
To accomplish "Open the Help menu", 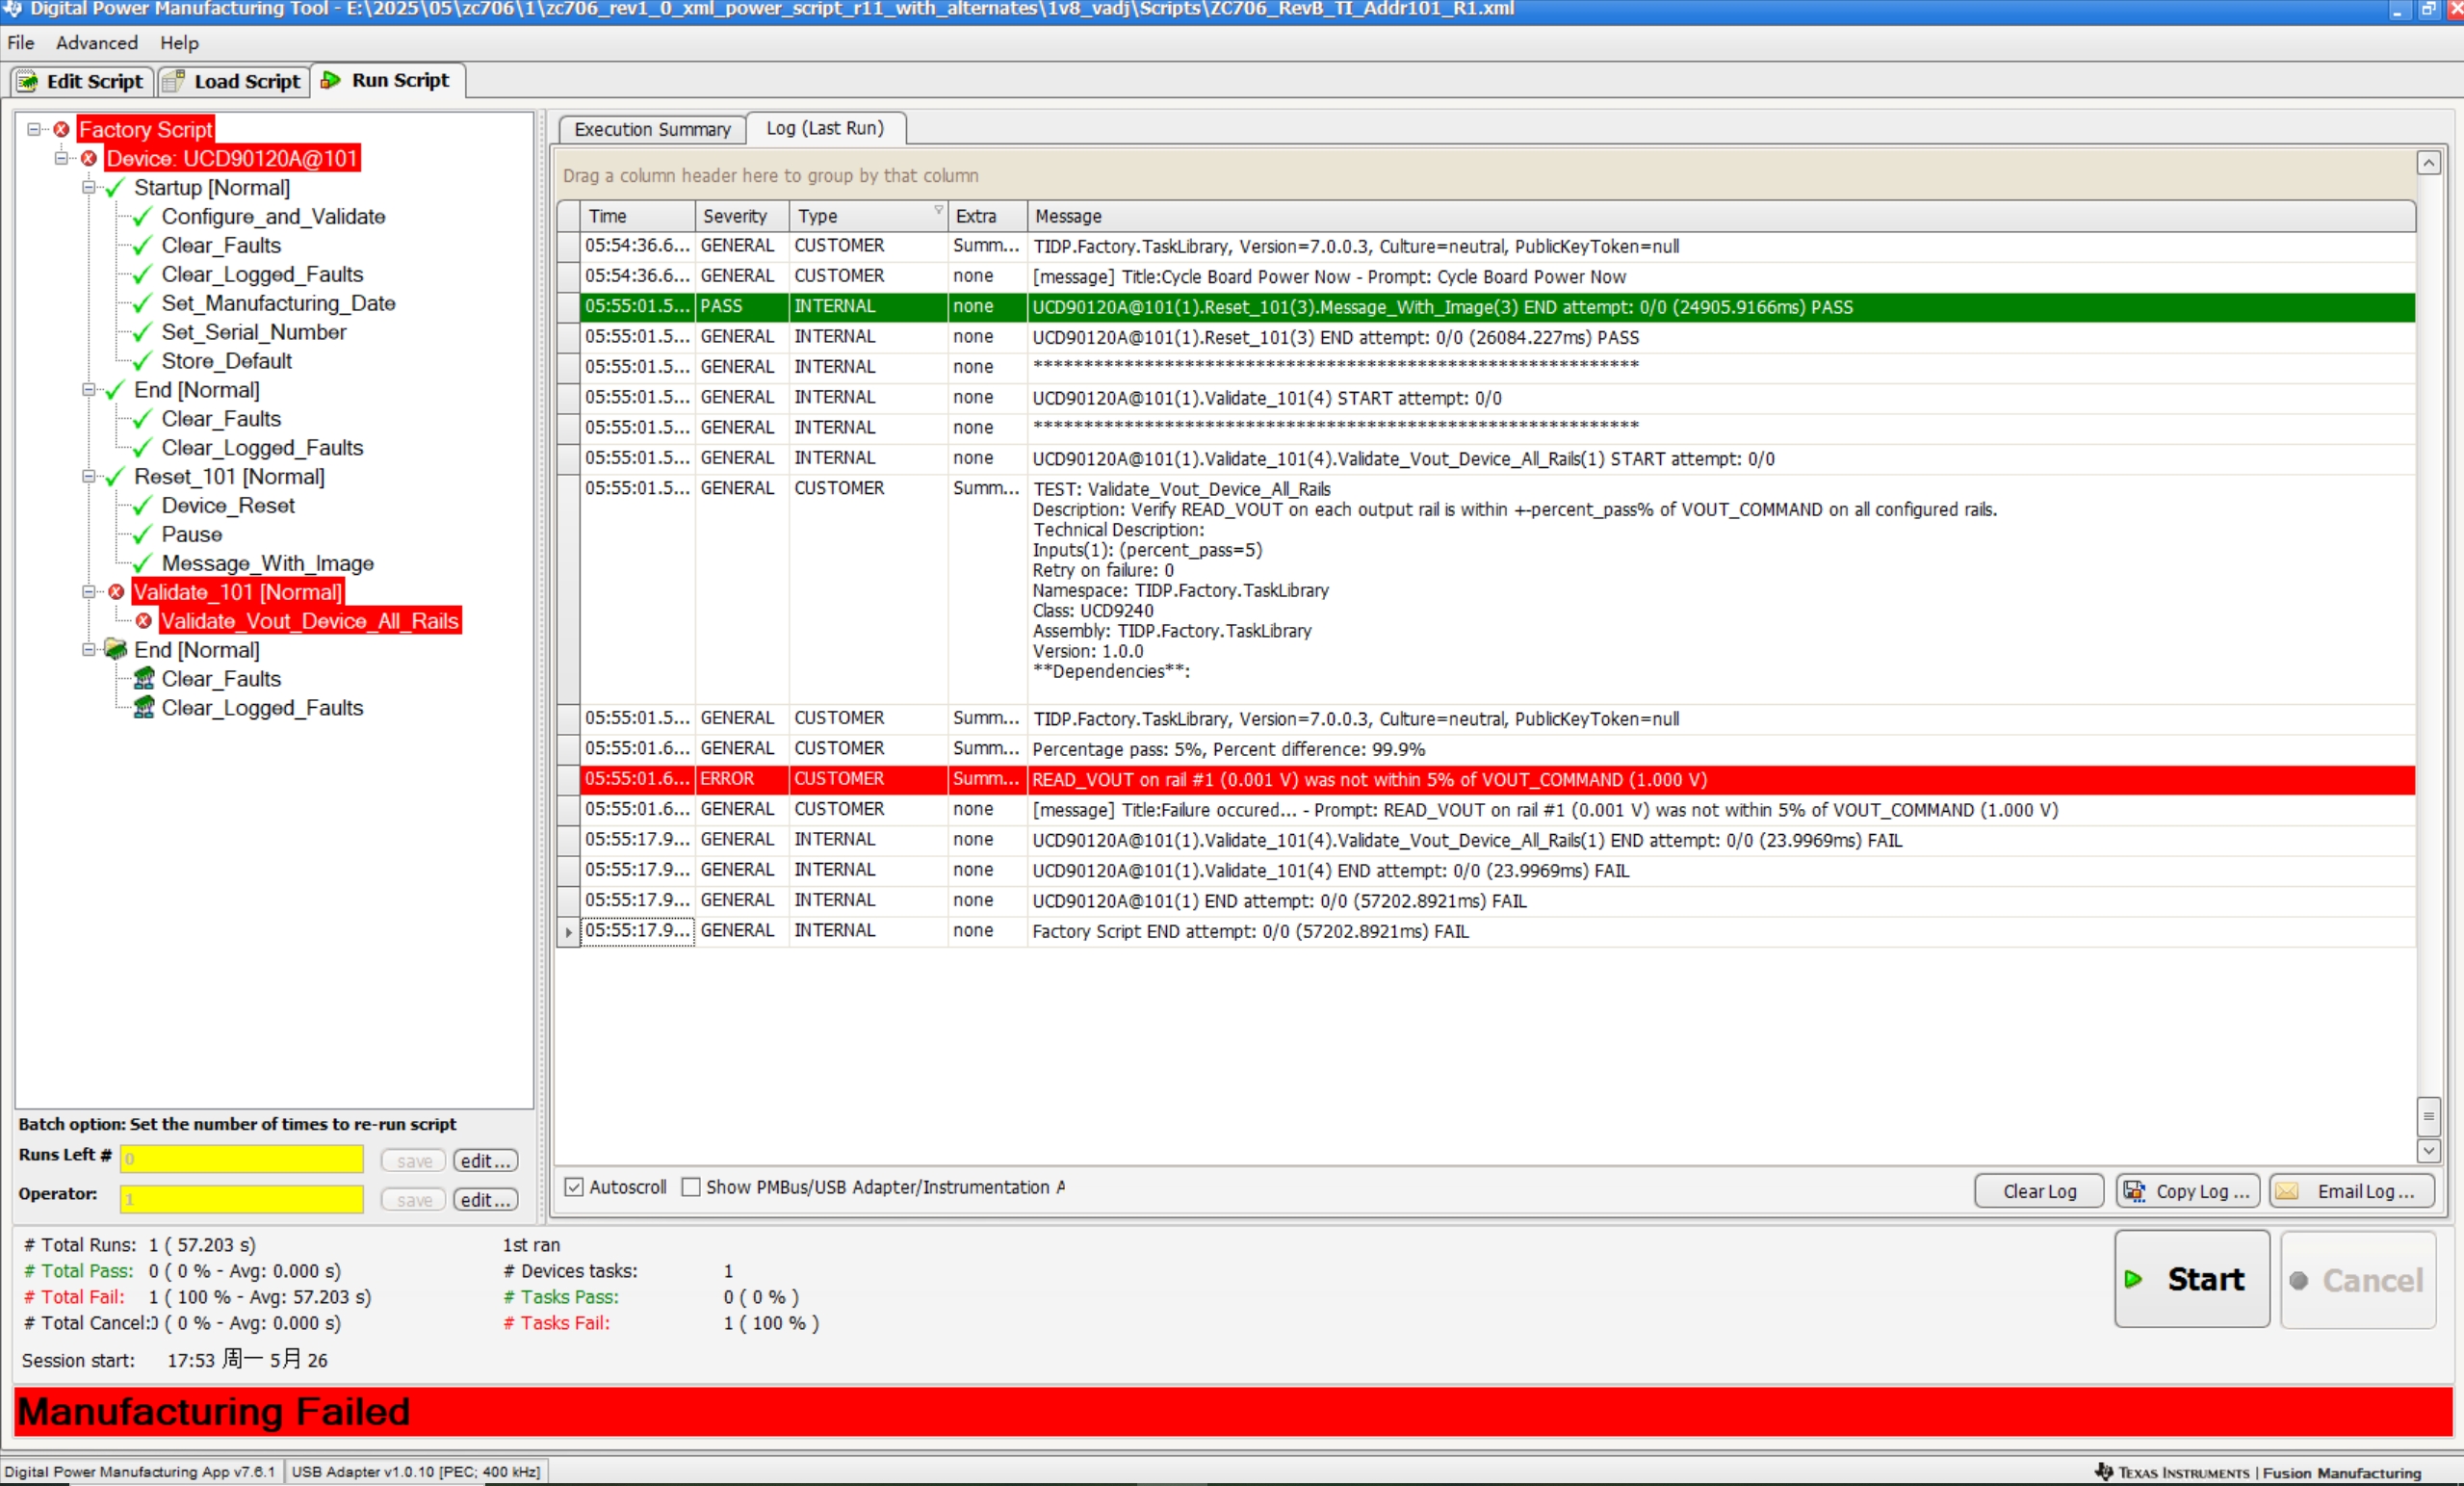I will click(179, 43).
